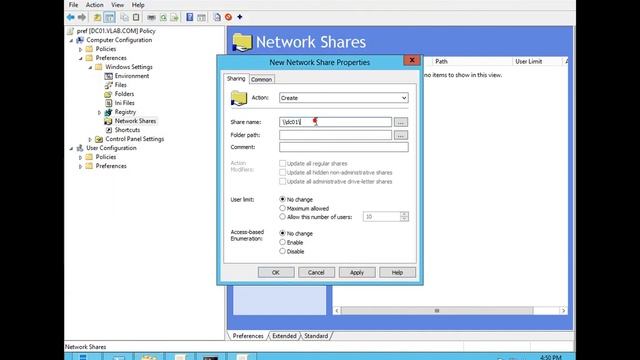Toggle the Show/Hide Console Tree icon
Screen dimensions: 640x360
109,17
